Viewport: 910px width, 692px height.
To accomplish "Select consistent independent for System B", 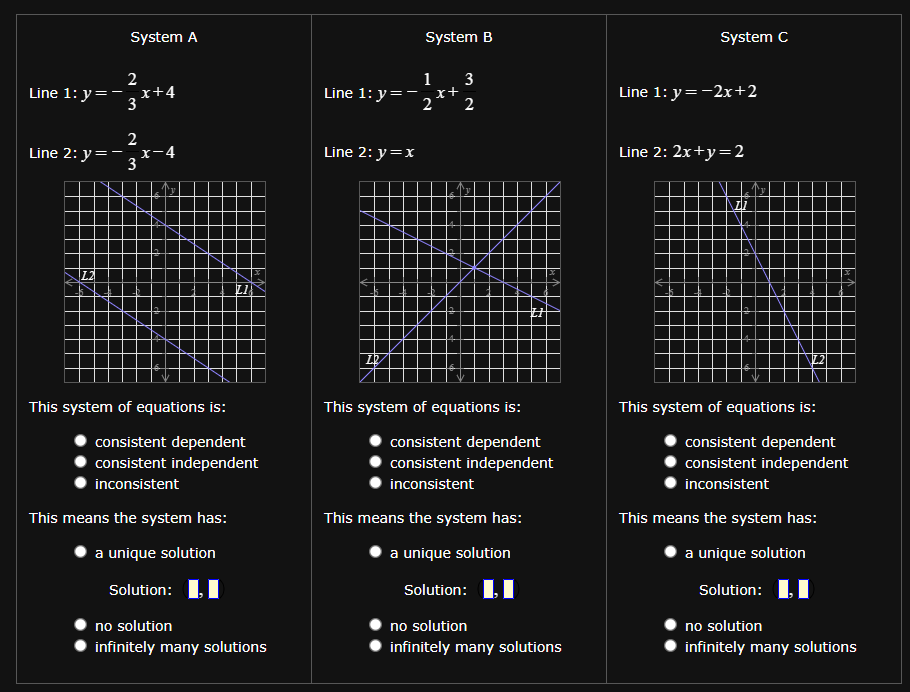I will tap(375, 461).
